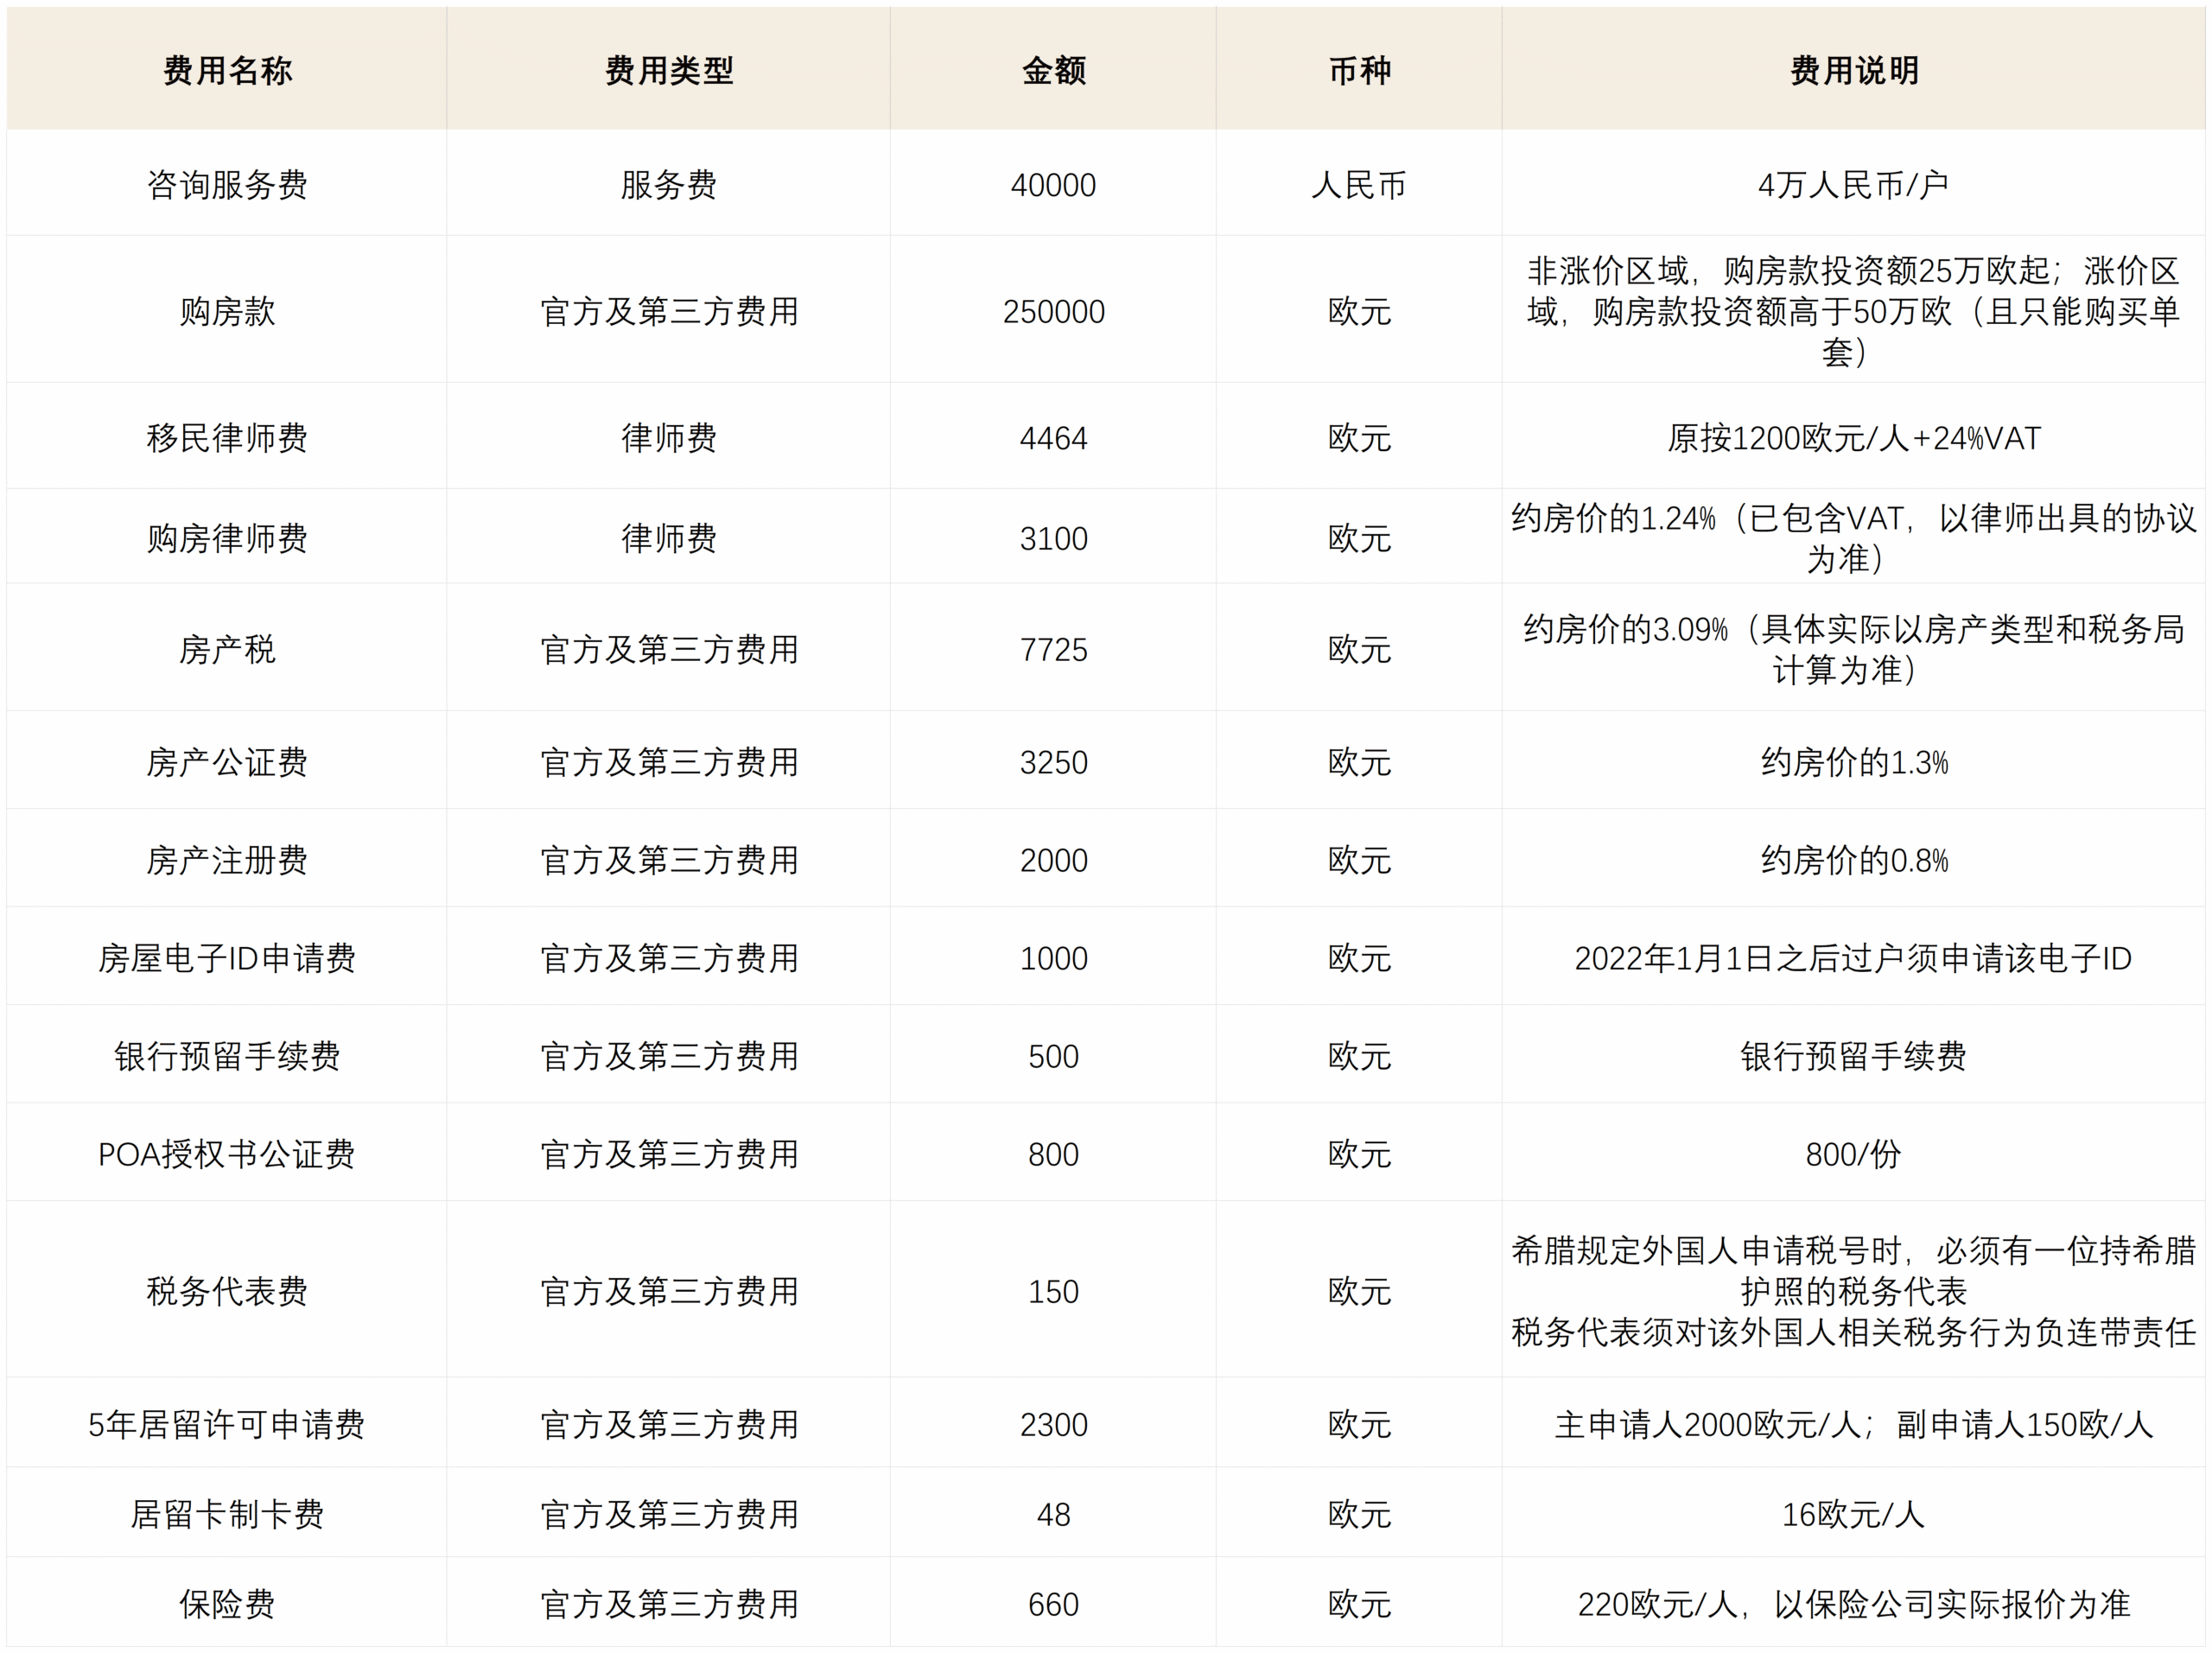Viewport: 2212px width, 1653px height.
Task: Click the 费用类型 column header
Action: click(x=668, y=70)
